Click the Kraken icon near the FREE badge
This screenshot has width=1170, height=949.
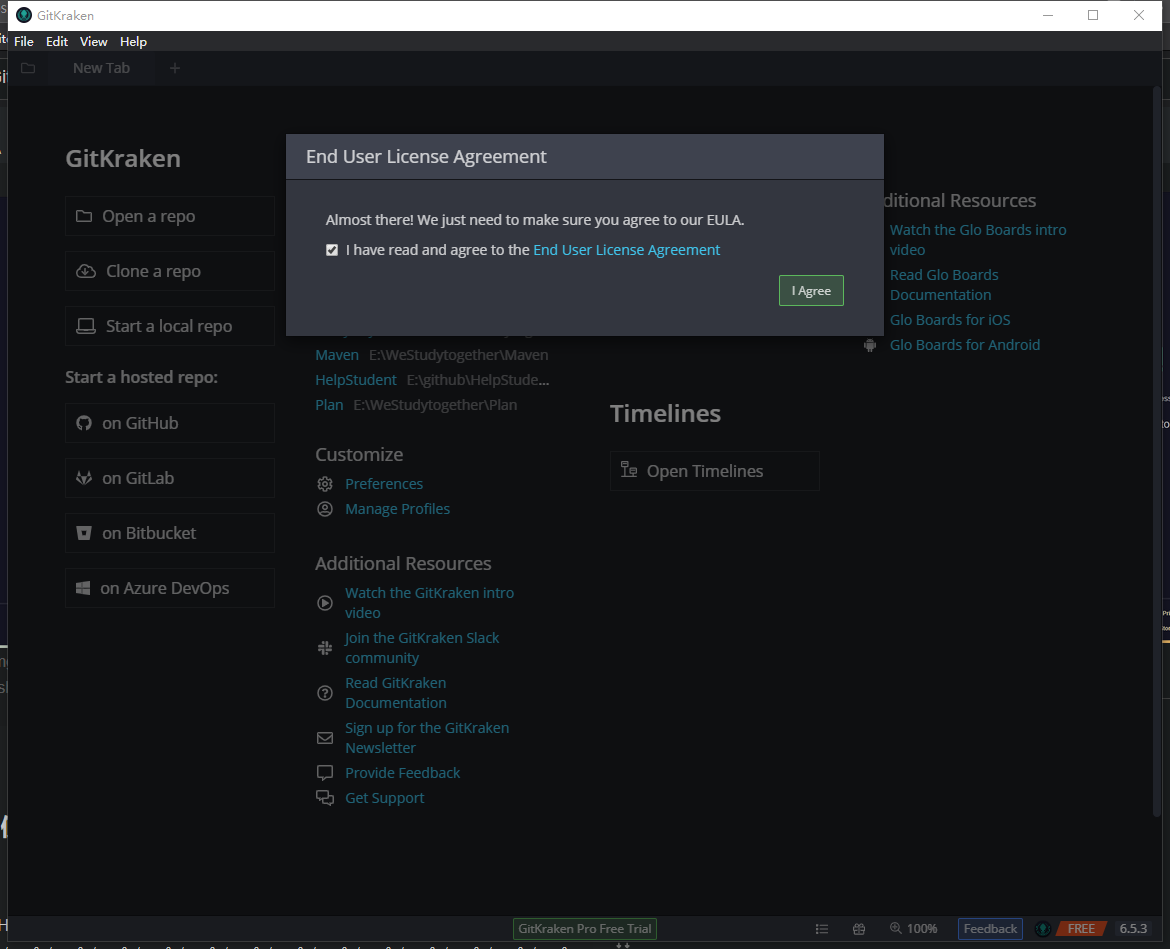tap(1042, 928)
